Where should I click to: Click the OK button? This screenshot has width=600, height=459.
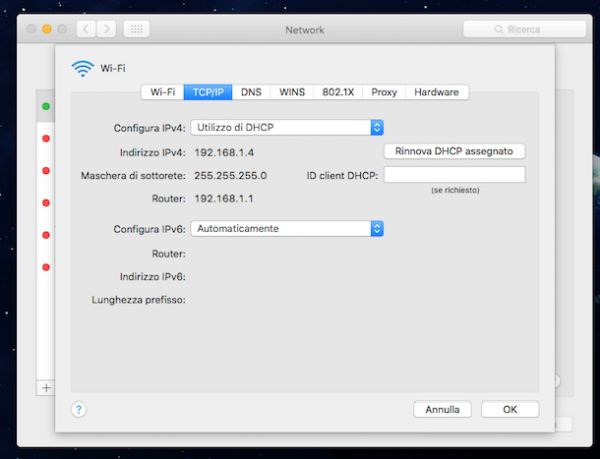point(510,409)
